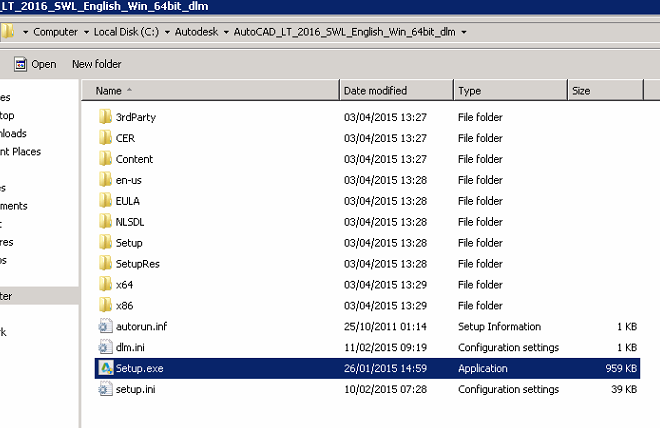This screenshot has height=428, width=660.
Task: Click the NLSDL folder icon
Action: [x=105, y=221]
